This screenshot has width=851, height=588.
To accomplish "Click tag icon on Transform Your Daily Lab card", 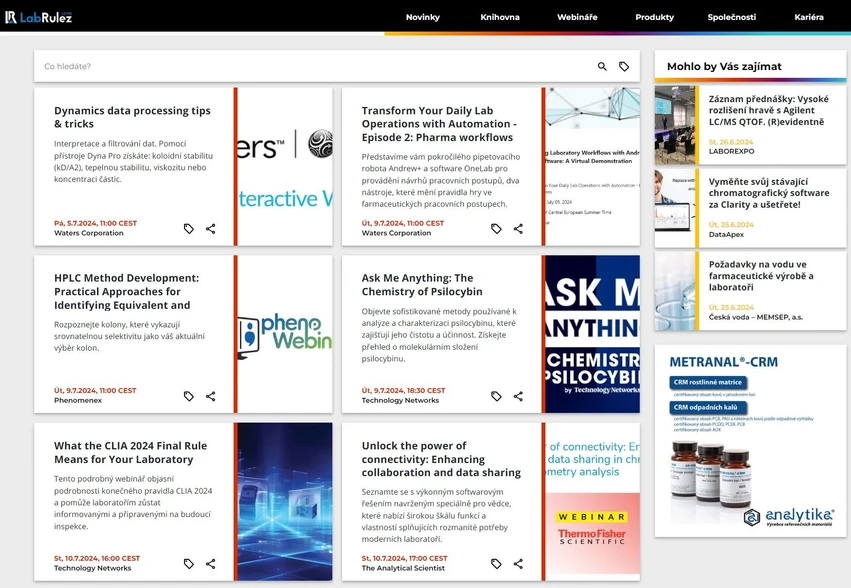I will [x=496, y=229].
